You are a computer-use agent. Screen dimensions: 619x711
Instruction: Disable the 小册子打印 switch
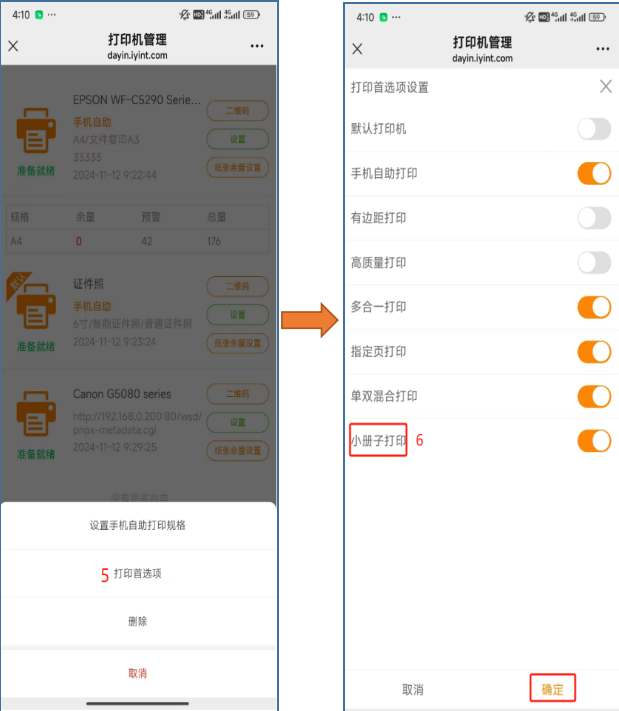click(x=594, y=441)
